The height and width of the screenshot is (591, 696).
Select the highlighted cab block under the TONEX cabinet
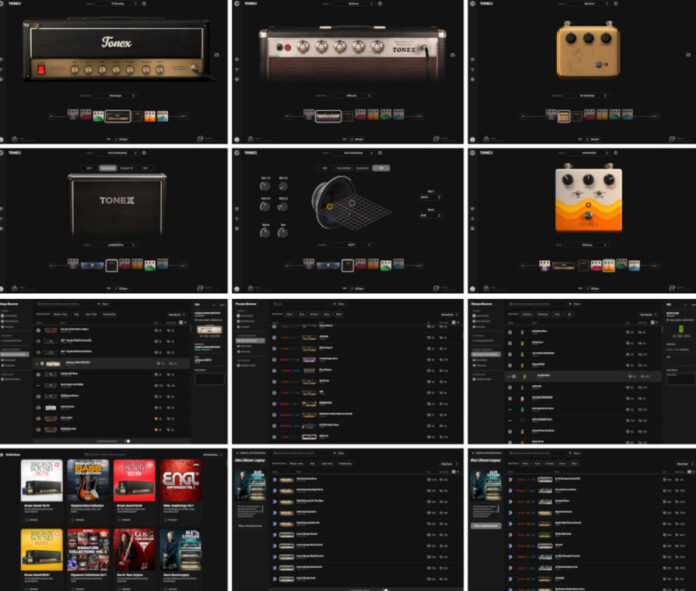point(111,266)
